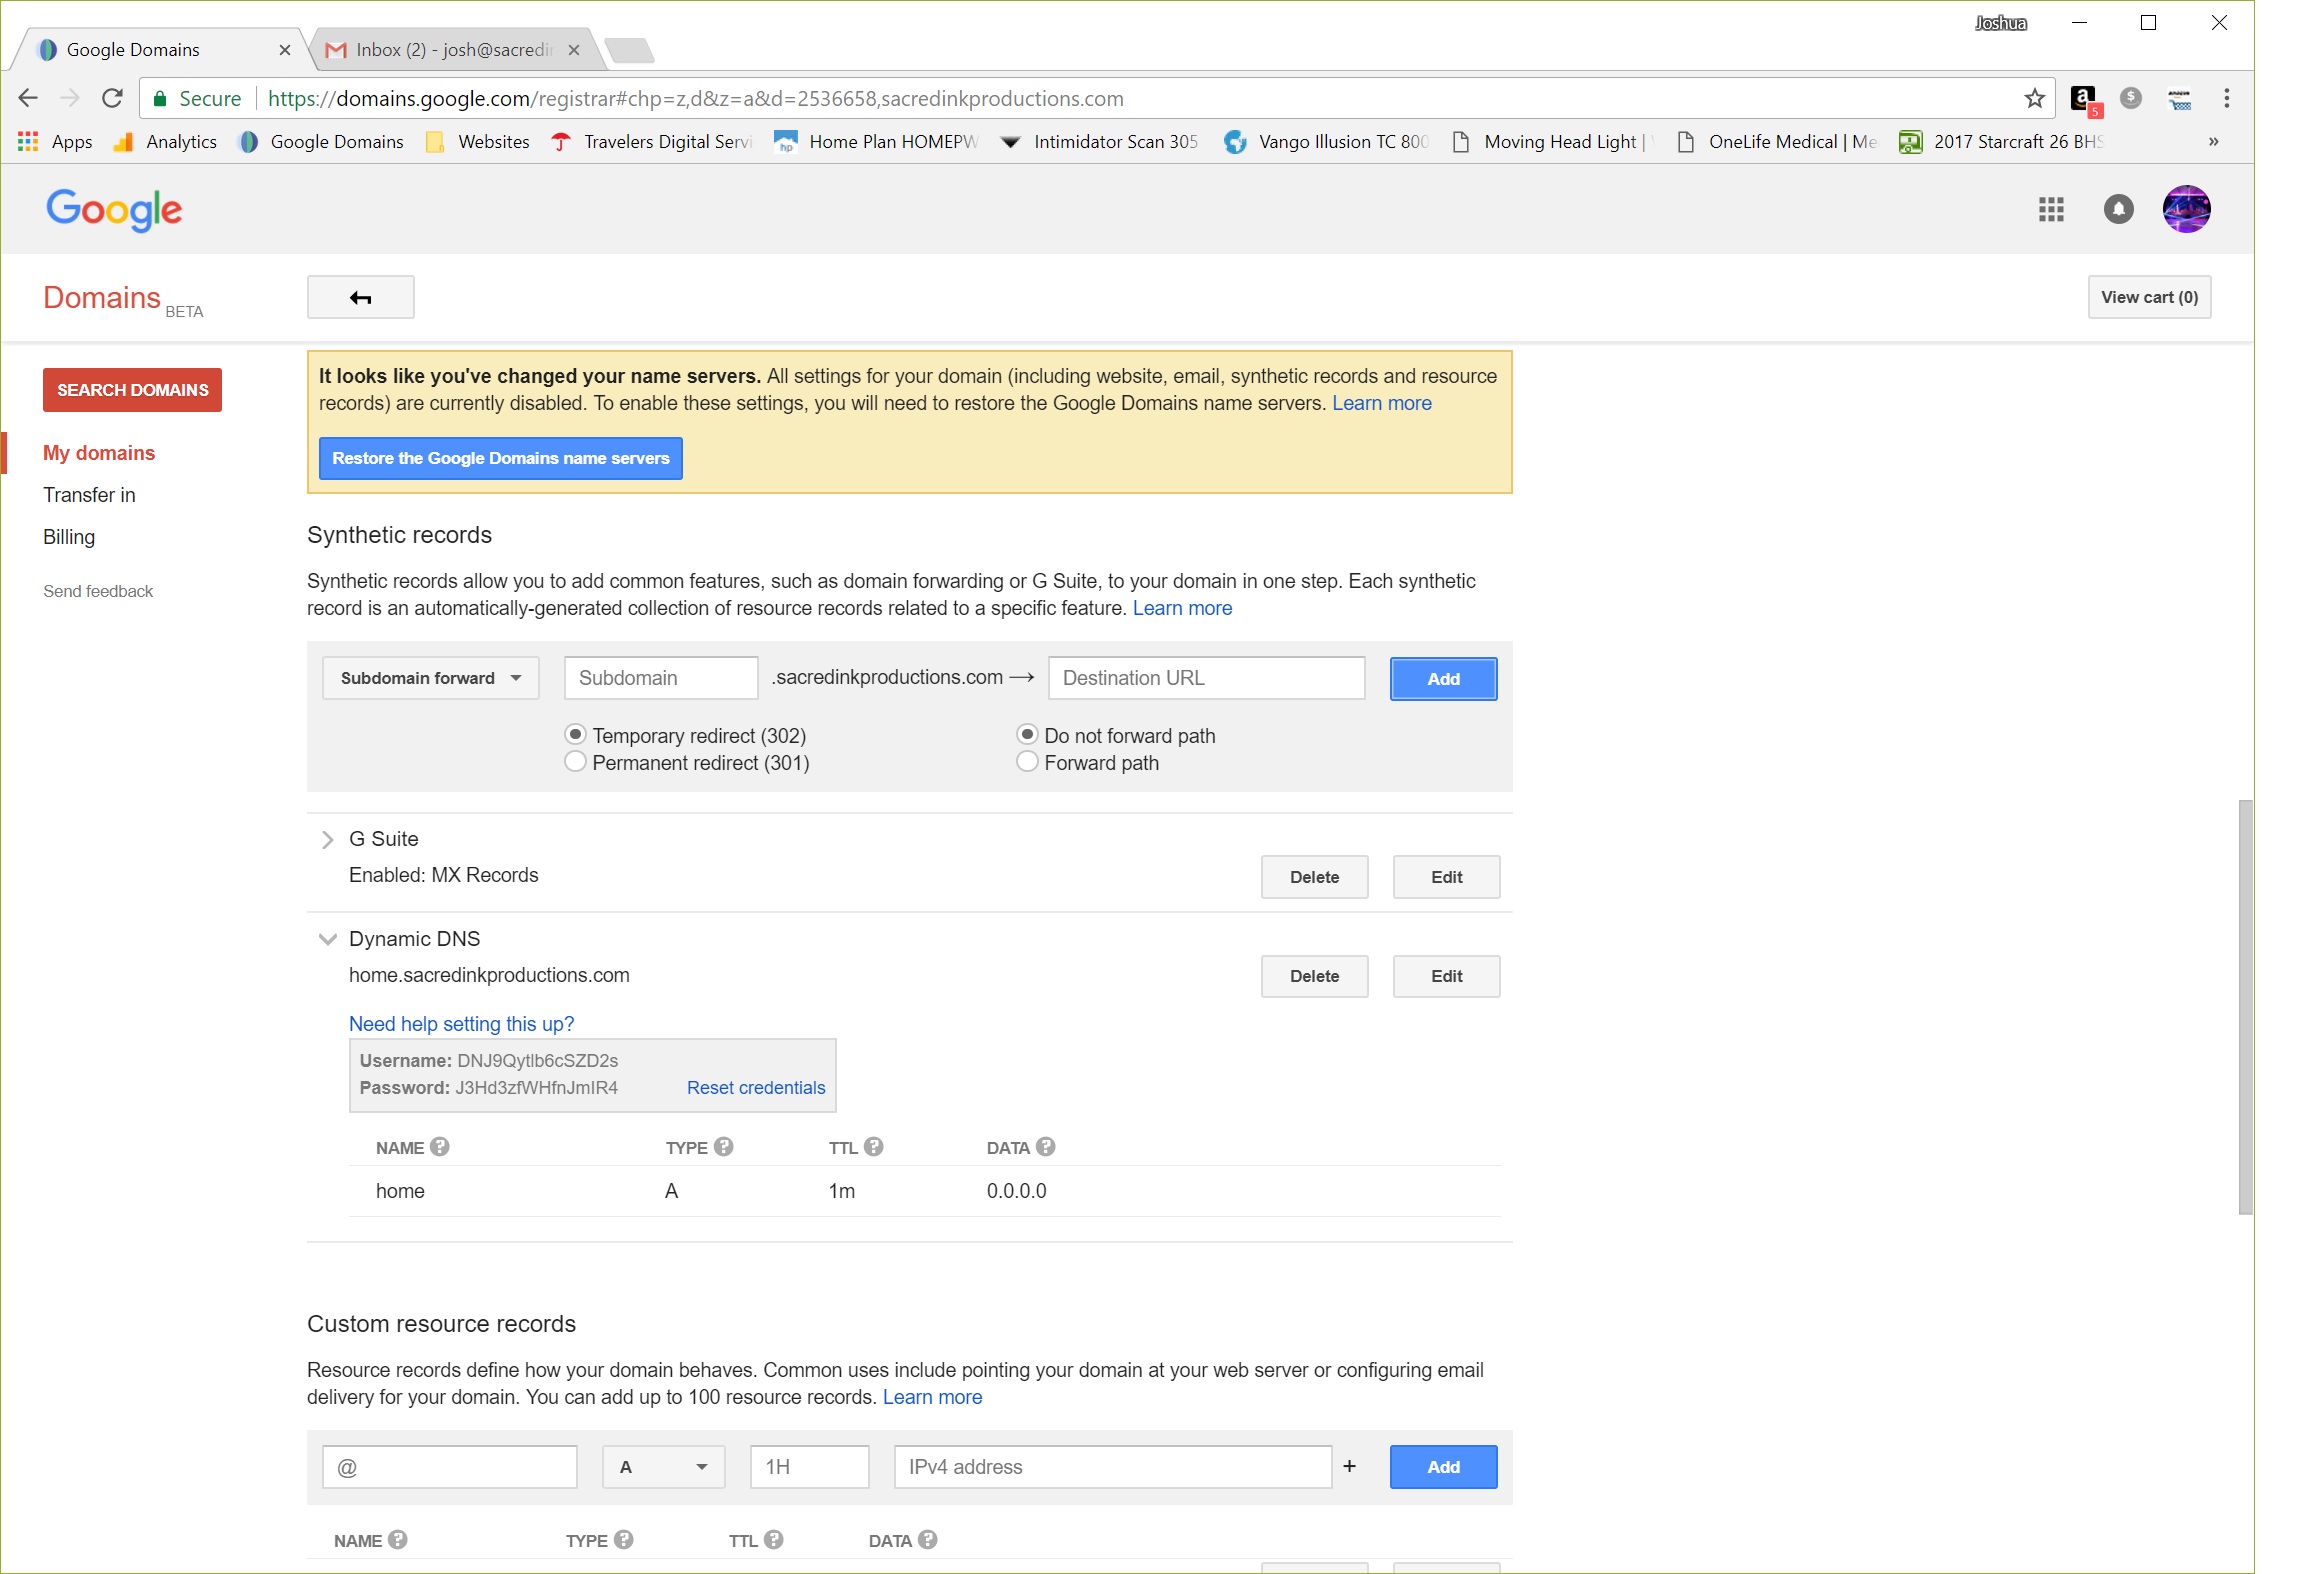2304x1574 pixels.
Task: Click the Google apps grid icon
Action: [2051, 209]
